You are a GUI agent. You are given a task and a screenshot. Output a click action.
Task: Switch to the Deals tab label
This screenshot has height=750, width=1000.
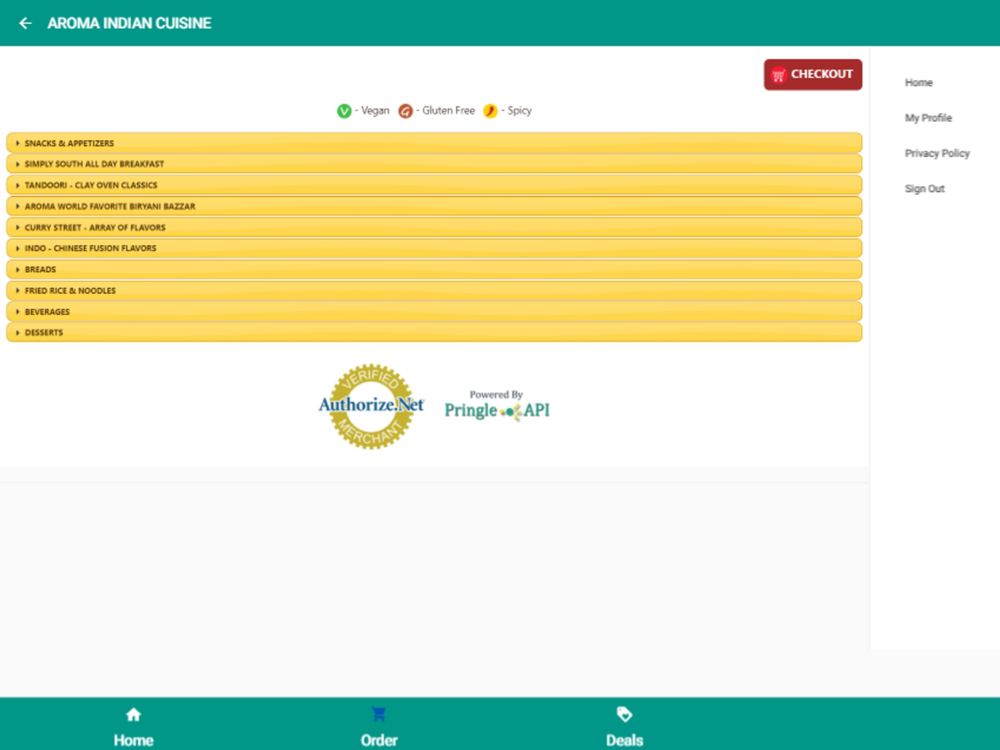624,740
